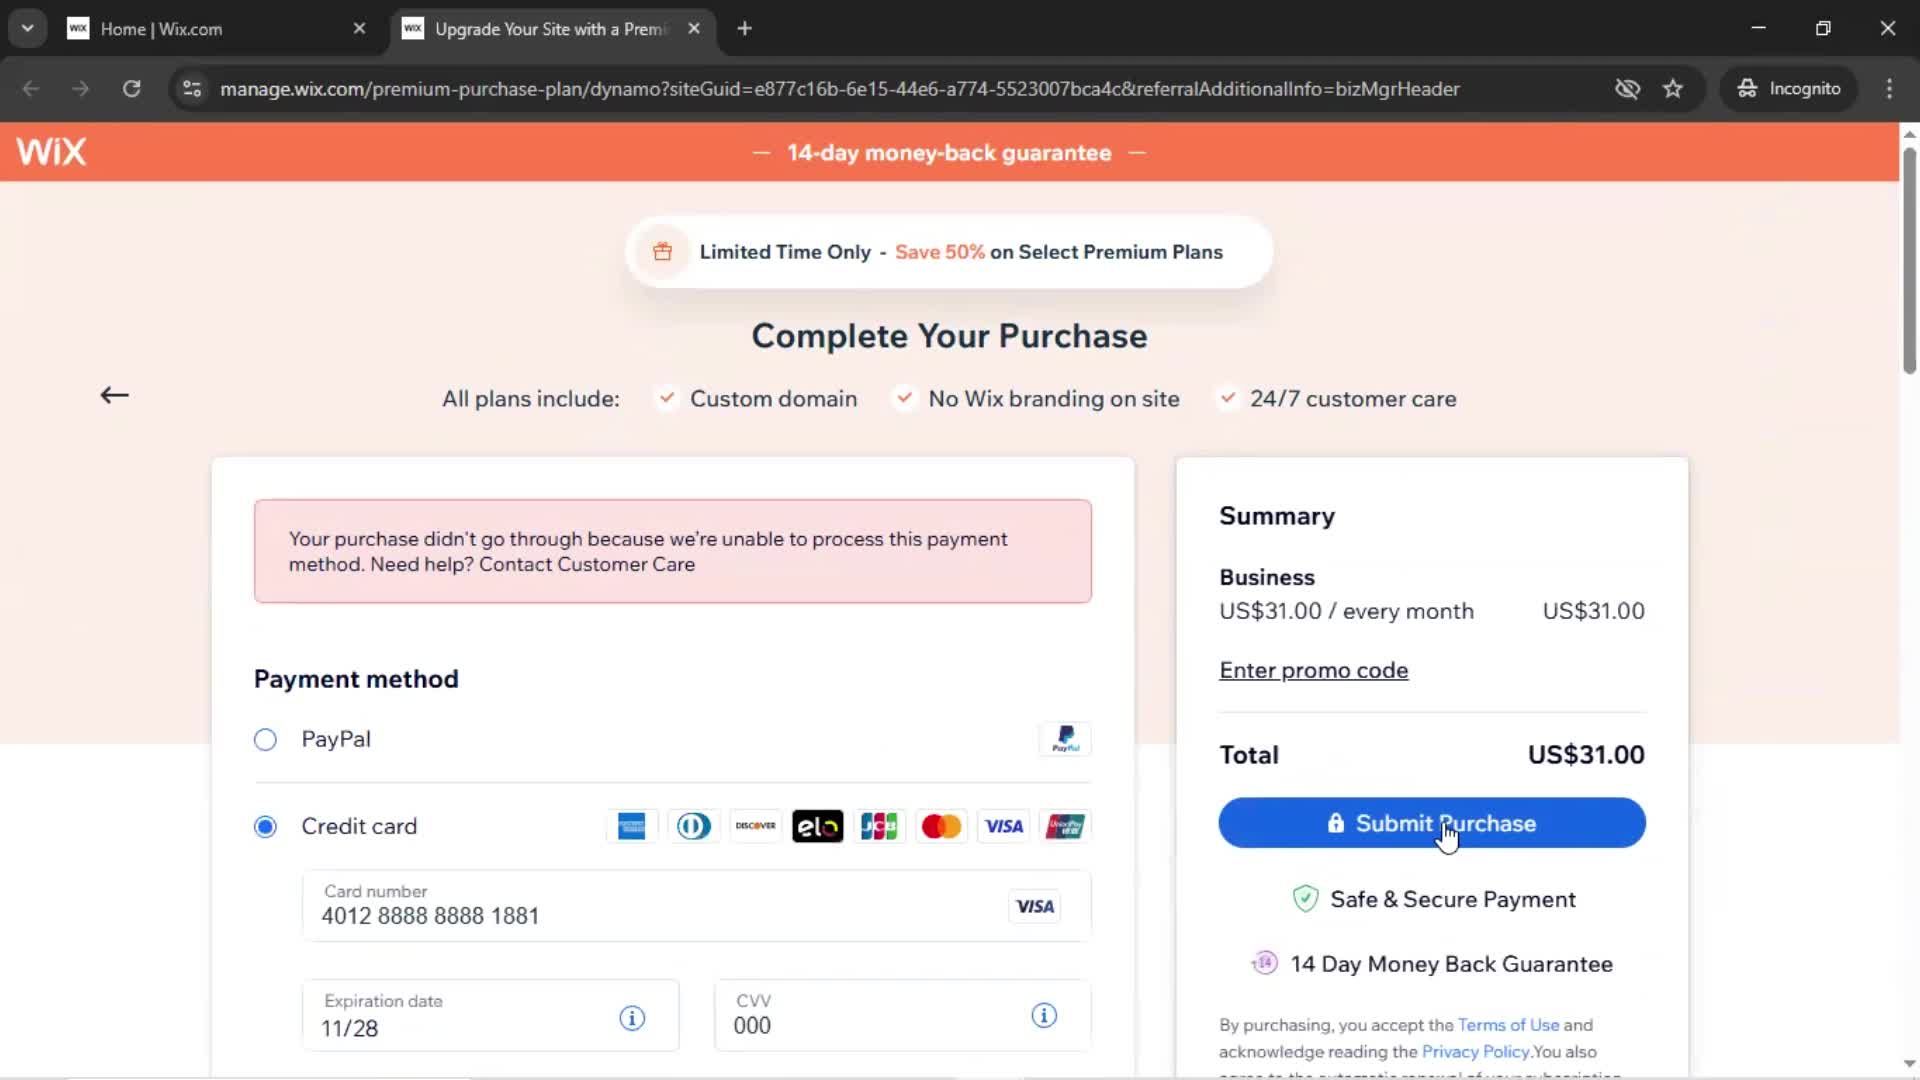Click the JCB card icon
Viewport: 1920px width, 1080px height.
point(879,826)
